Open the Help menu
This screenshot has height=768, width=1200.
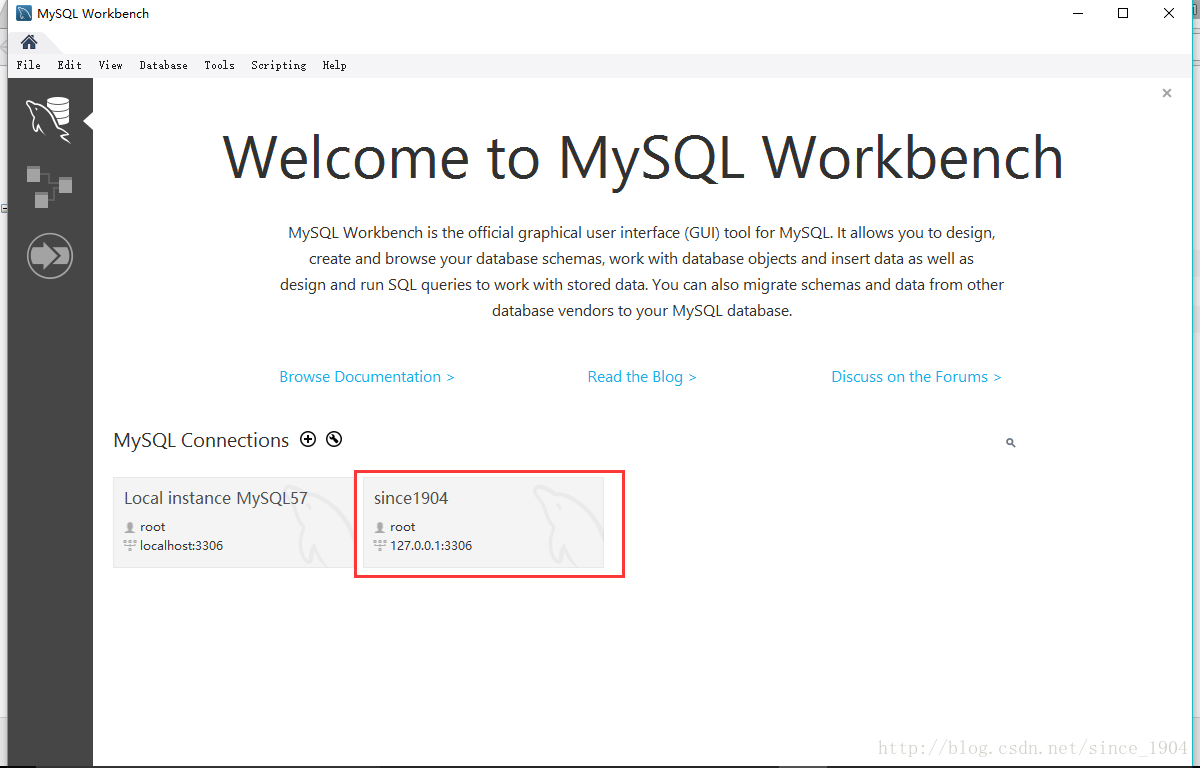coord(335,65)
